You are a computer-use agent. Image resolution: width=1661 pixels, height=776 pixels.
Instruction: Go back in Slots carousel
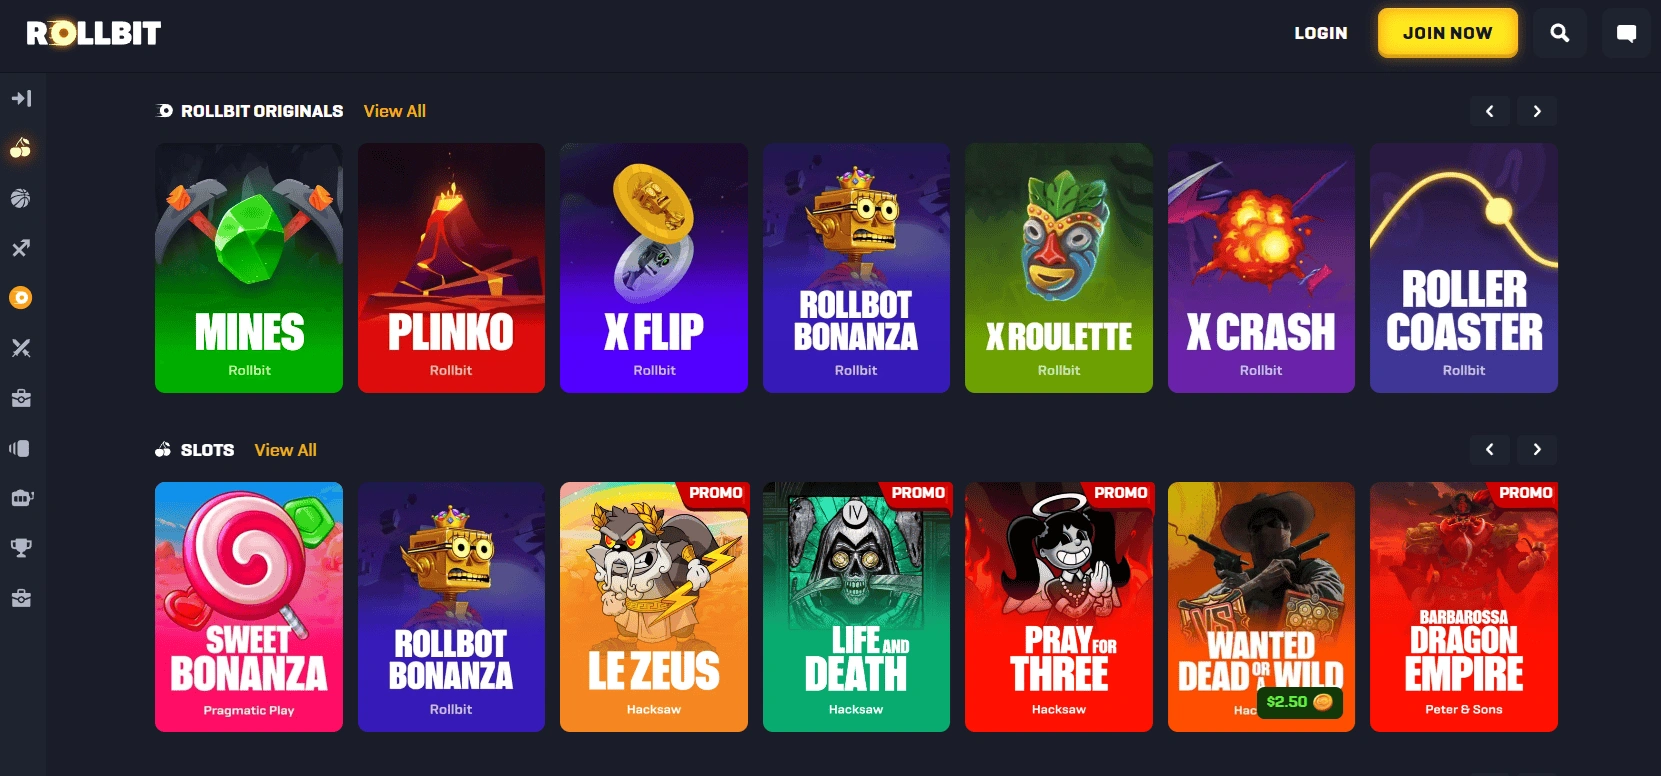pyautogui.click(x=1490, y=450)
